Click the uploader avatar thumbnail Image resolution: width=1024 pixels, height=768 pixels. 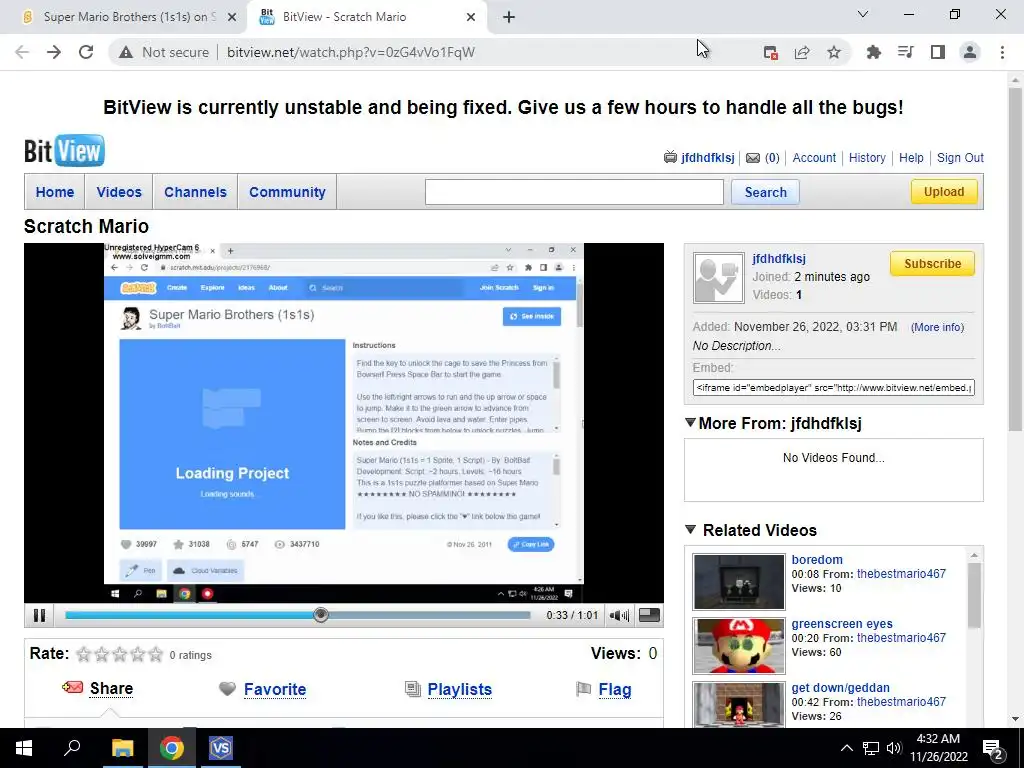pos(718,278)
